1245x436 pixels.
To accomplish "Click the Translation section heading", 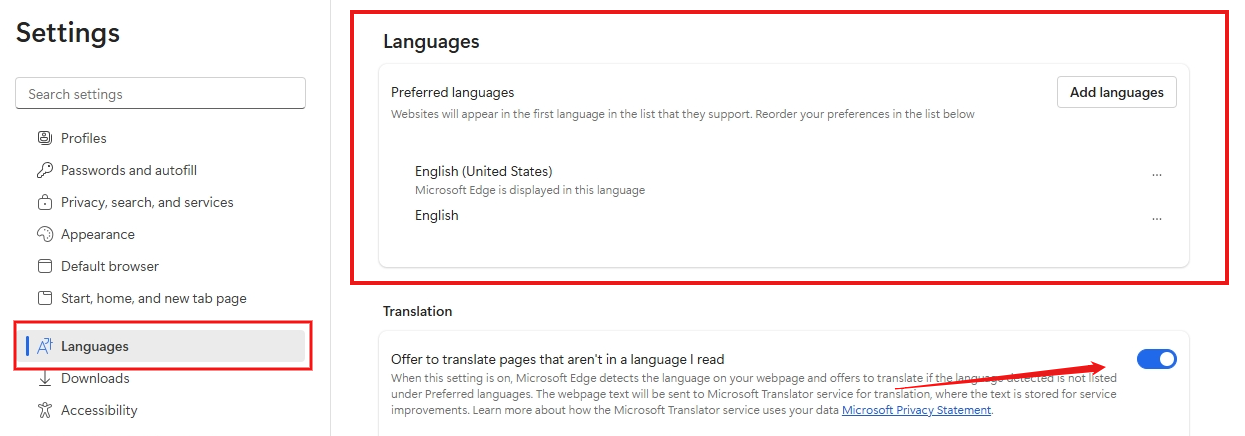I will 417,311.
